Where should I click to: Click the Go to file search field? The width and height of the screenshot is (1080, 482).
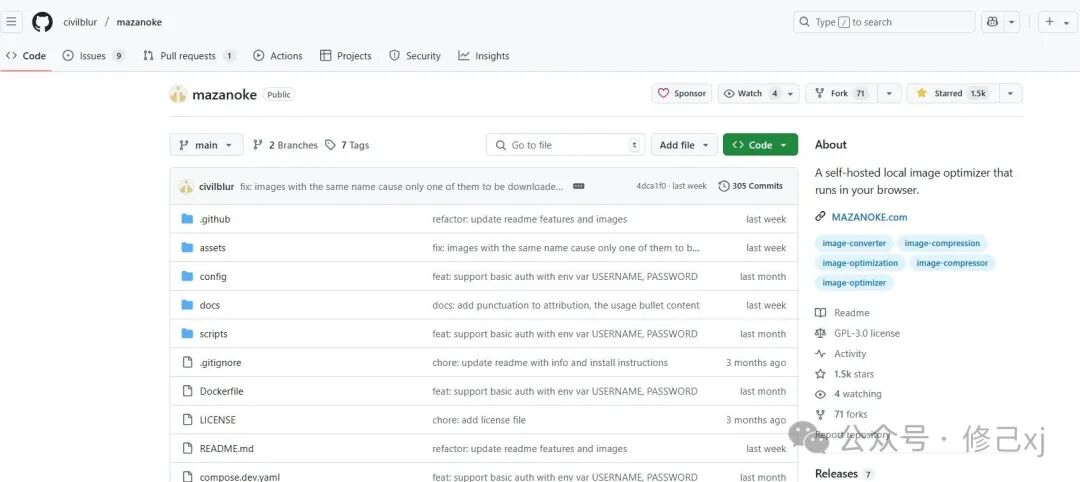tap(565, 145)
